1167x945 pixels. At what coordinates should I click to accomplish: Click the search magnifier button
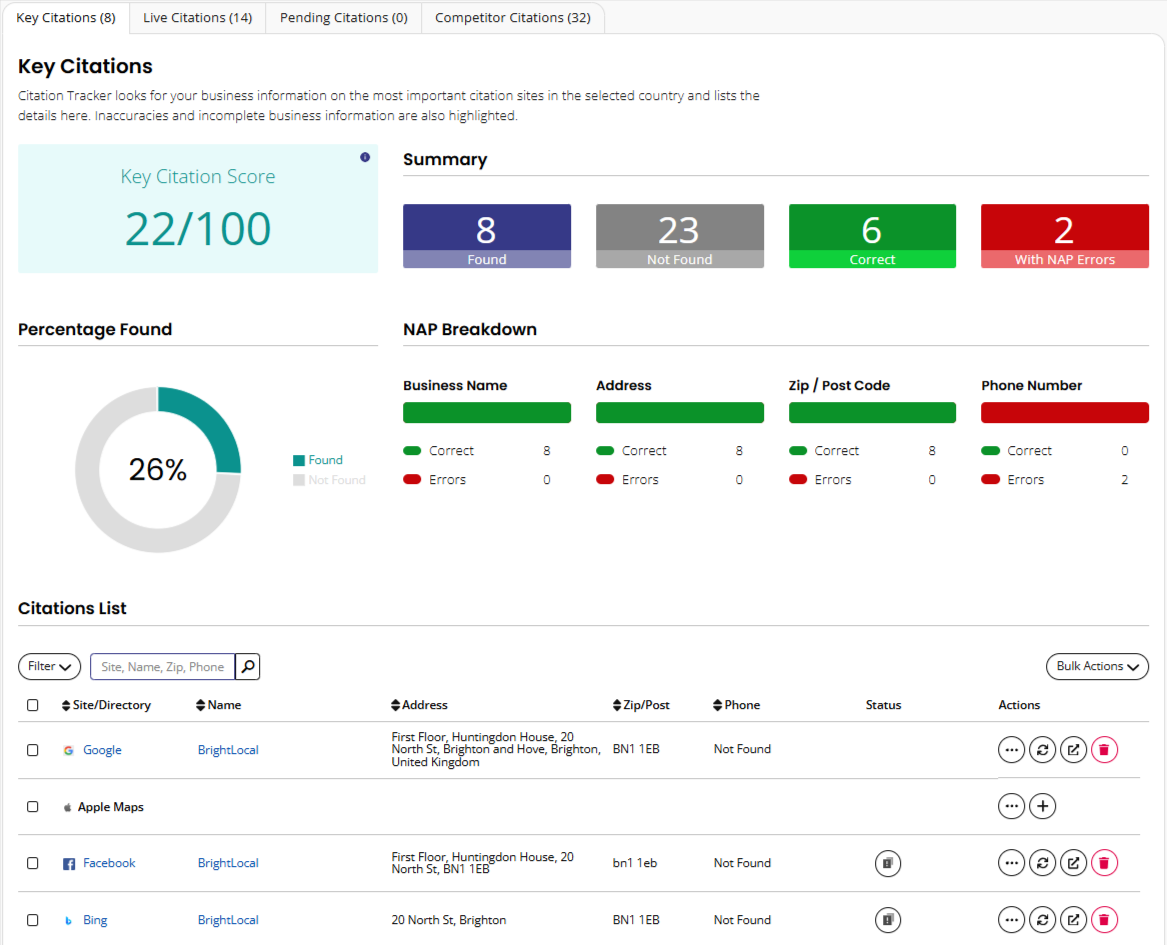click(248, 666)
